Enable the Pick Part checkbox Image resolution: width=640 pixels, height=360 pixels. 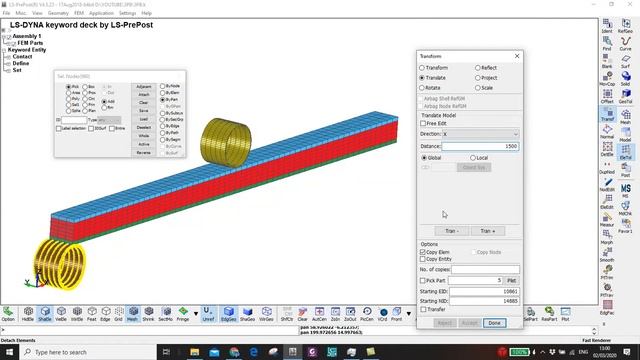pyautogui.click(x=423, y=281)
